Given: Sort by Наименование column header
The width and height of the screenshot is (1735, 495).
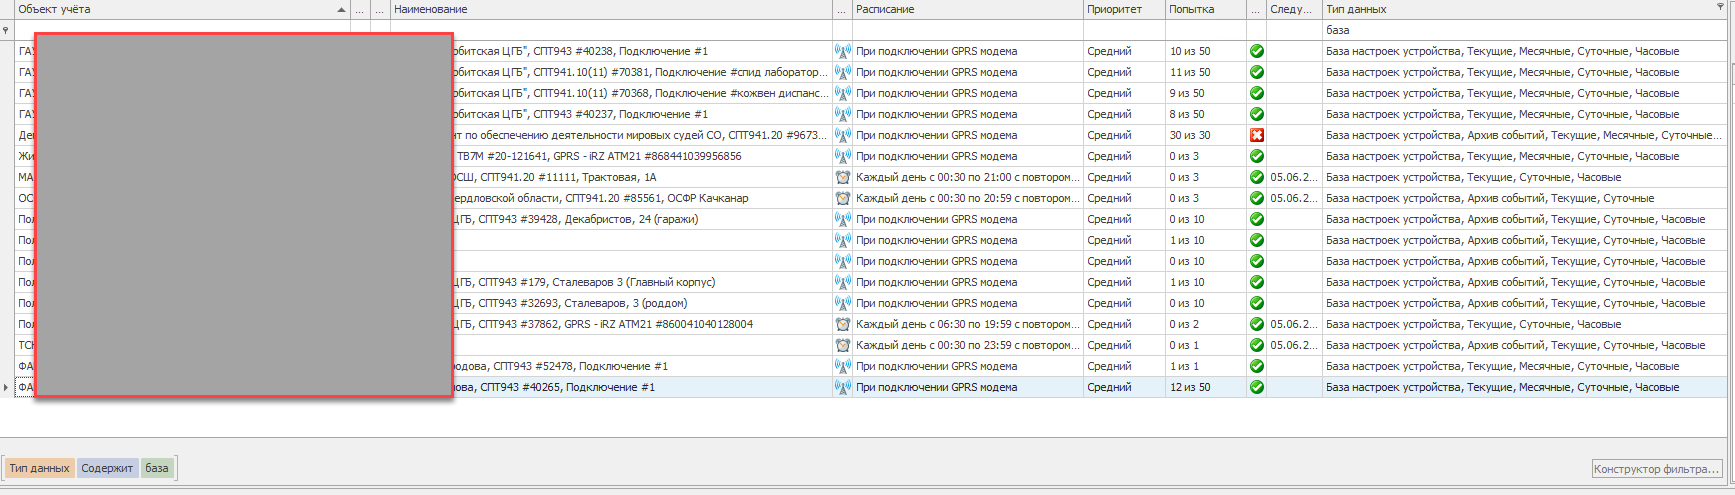Looking at the screenshot, I should tap(612, 9).
